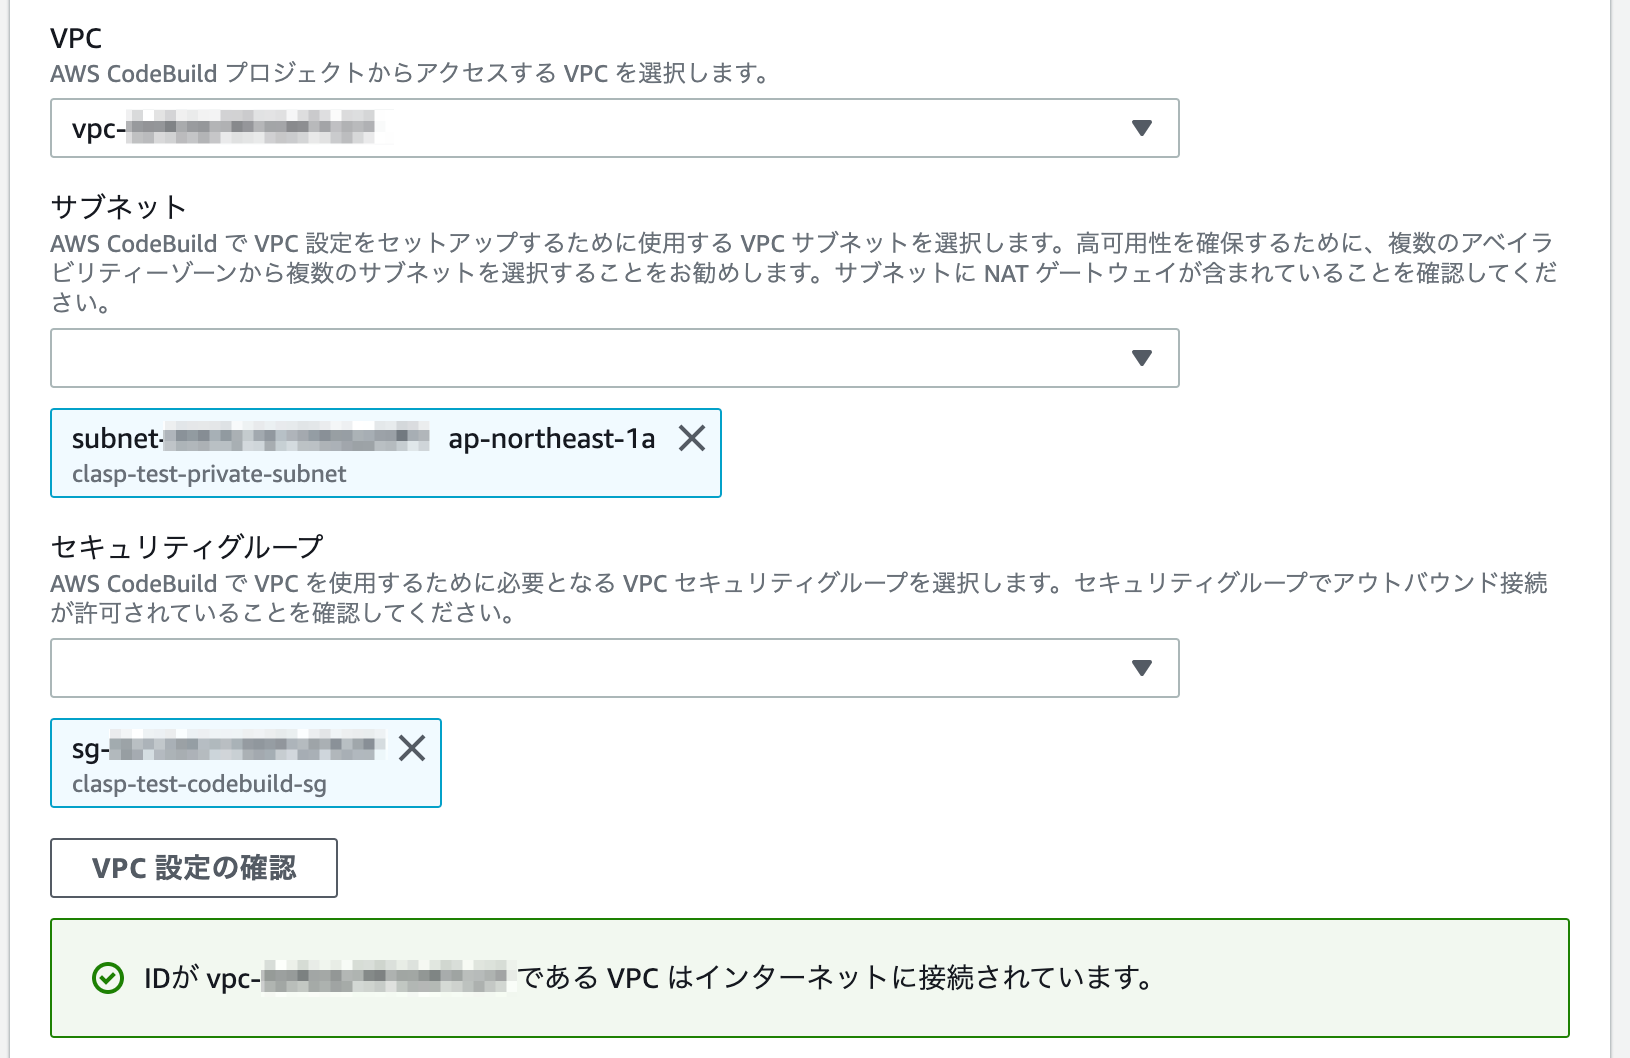Click the セキュリティグループ section heading
The width and height of the screenshot is (1630, 1058).
pos(187,547)
